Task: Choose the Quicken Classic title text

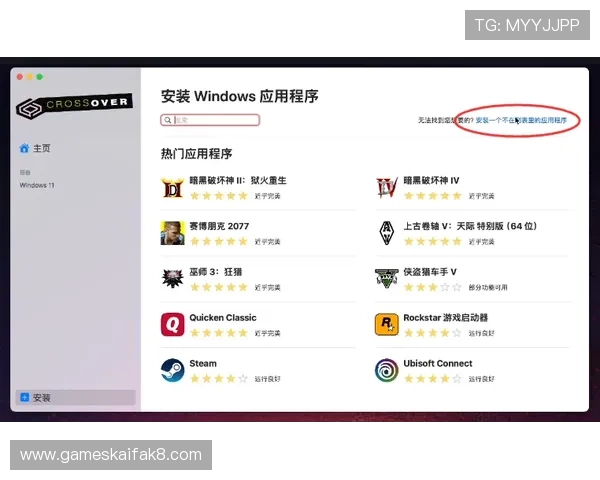Action: [223, 317]
